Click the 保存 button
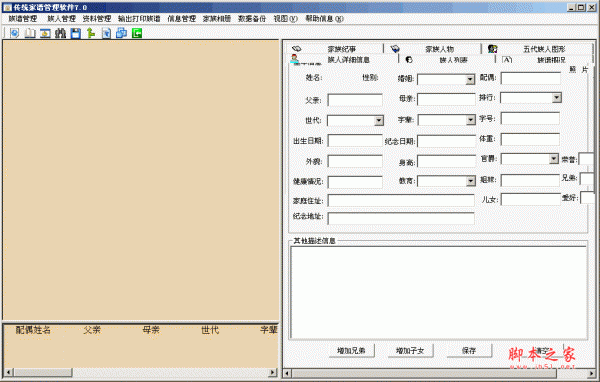600x382 pixels. [x=469, y=350]
